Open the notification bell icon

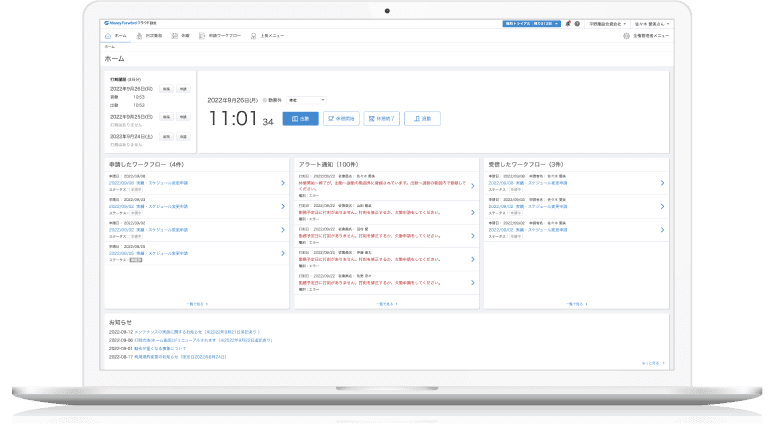[x=568, y=23]
